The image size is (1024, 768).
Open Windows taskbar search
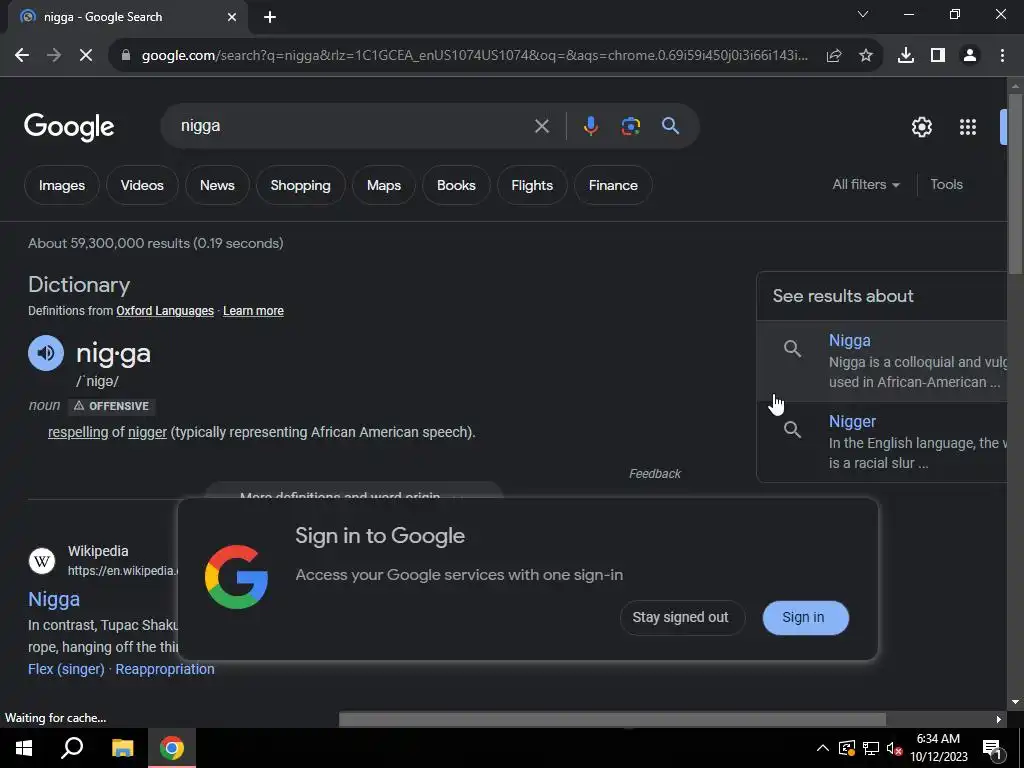click(x=72, y=748)
